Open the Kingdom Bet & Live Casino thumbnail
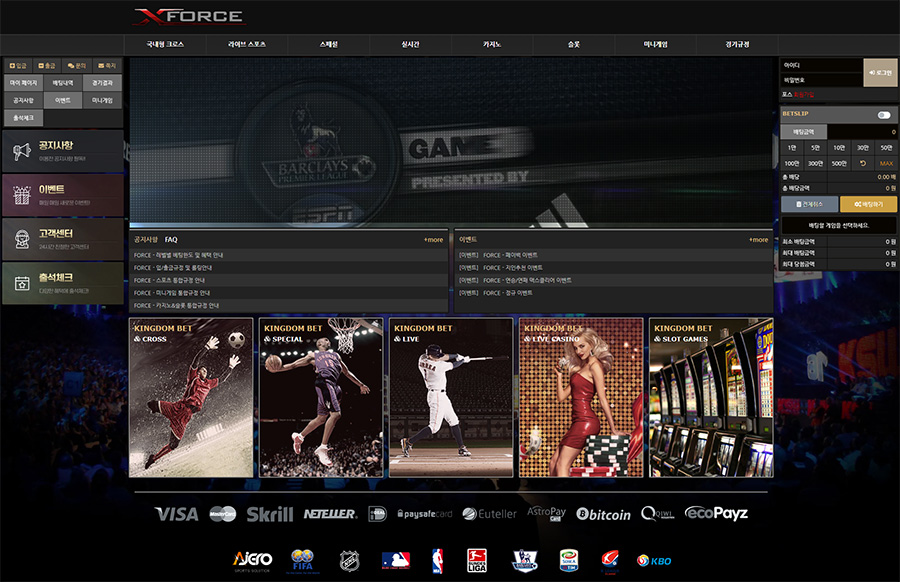 click(x=581, y=397)
